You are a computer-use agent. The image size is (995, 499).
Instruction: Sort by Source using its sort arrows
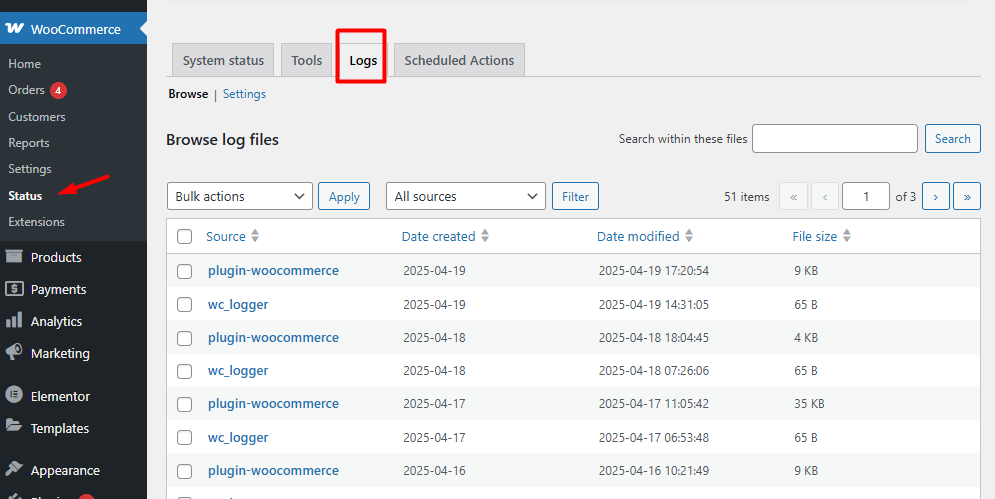click(x=255, y=236)
